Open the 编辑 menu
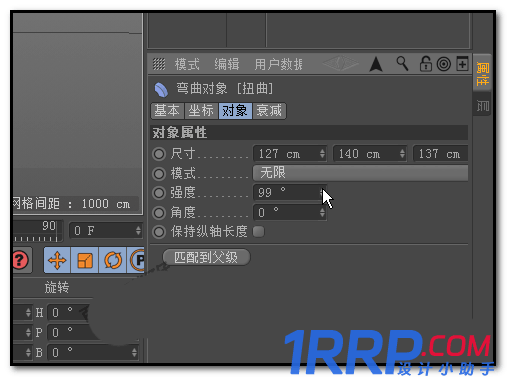Screen dimensions: 507x377 click(227, 64)
